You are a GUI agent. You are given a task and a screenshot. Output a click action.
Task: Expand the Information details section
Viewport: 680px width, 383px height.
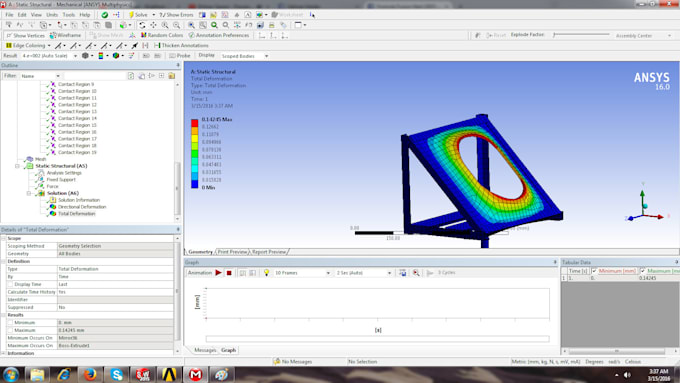click(3, 354)
